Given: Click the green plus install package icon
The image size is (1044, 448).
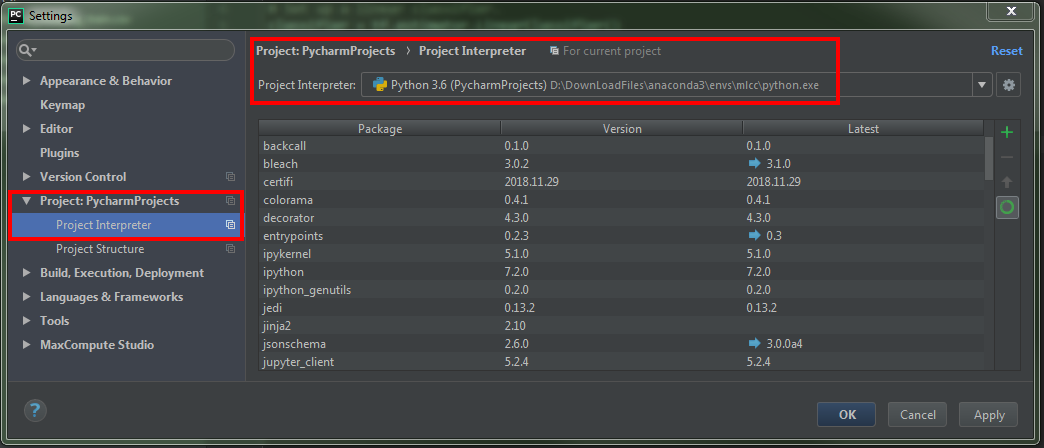Looking at the screenshot, I should [x=1007, y=132].
